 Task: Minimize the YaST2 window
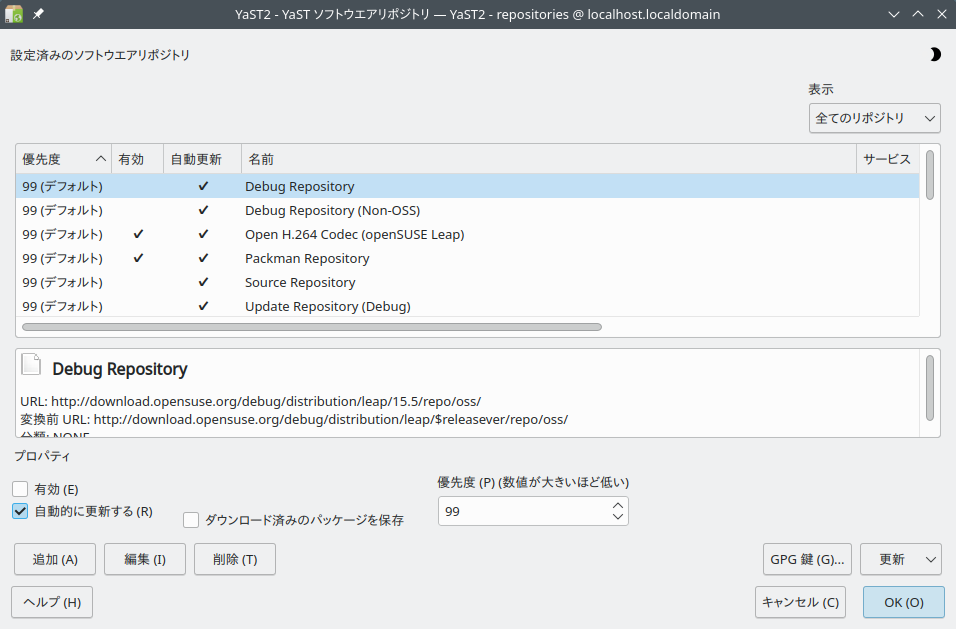pos(894,14)
